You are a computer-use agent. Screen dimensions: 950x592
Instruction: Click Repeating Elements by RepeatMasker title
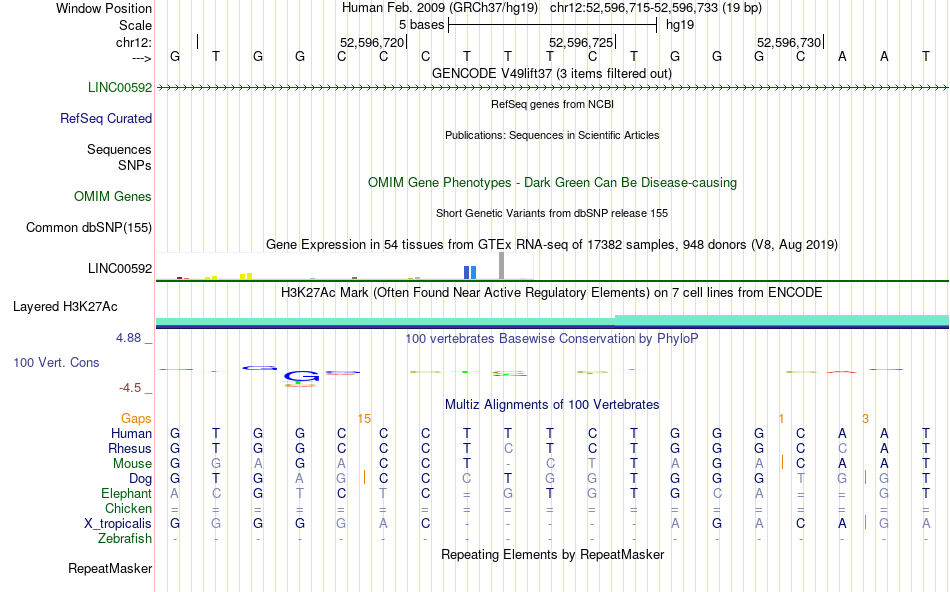pos(552,554)
